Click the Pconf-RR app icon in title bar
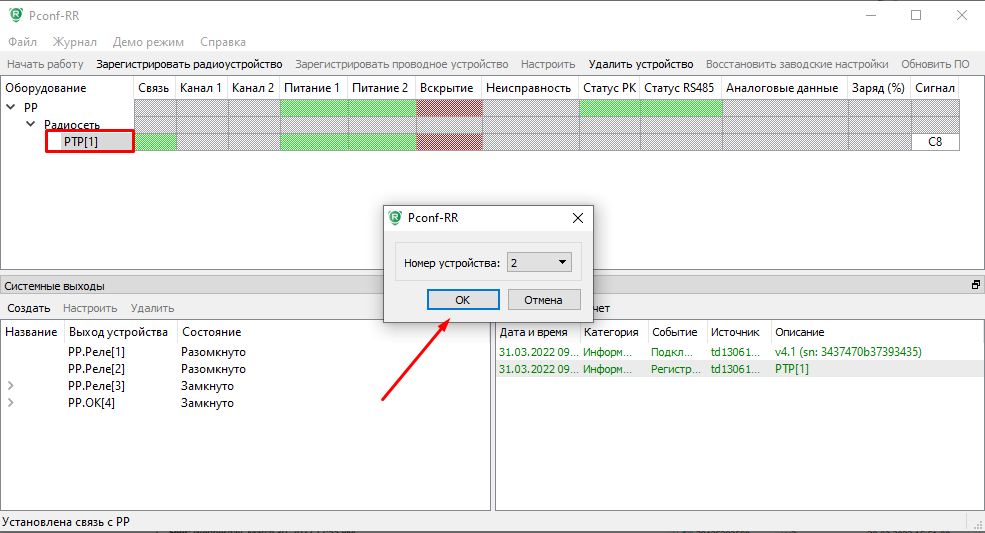This screenshot has width=985, height=533. [16, 16]
